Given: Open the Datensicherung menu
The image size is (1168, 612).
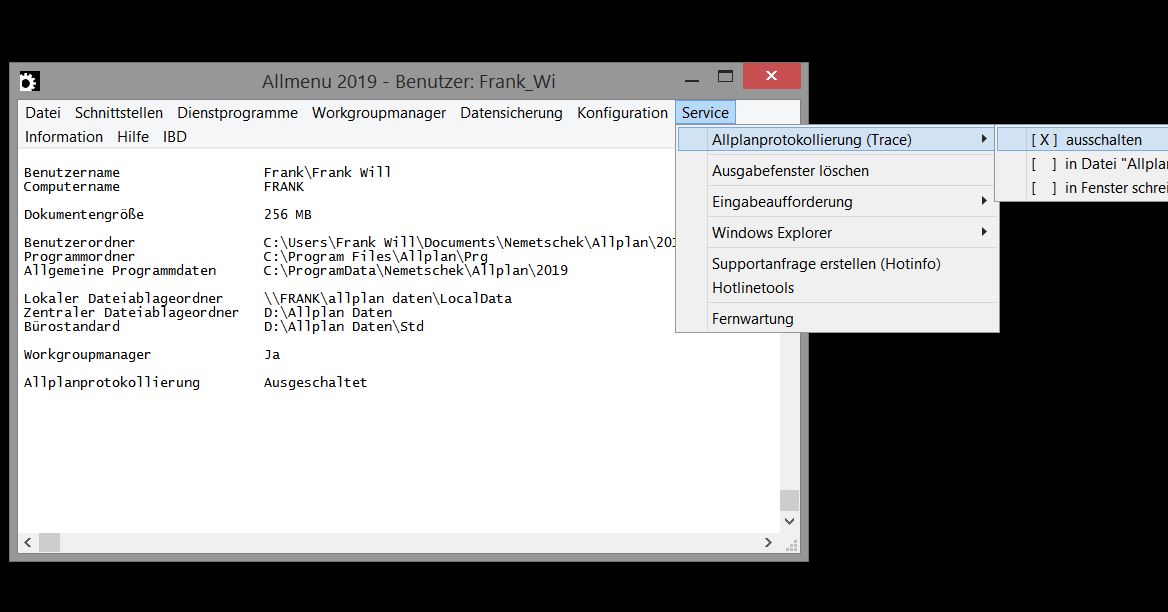Looking at the screenshot, I should tap(511, 113).
